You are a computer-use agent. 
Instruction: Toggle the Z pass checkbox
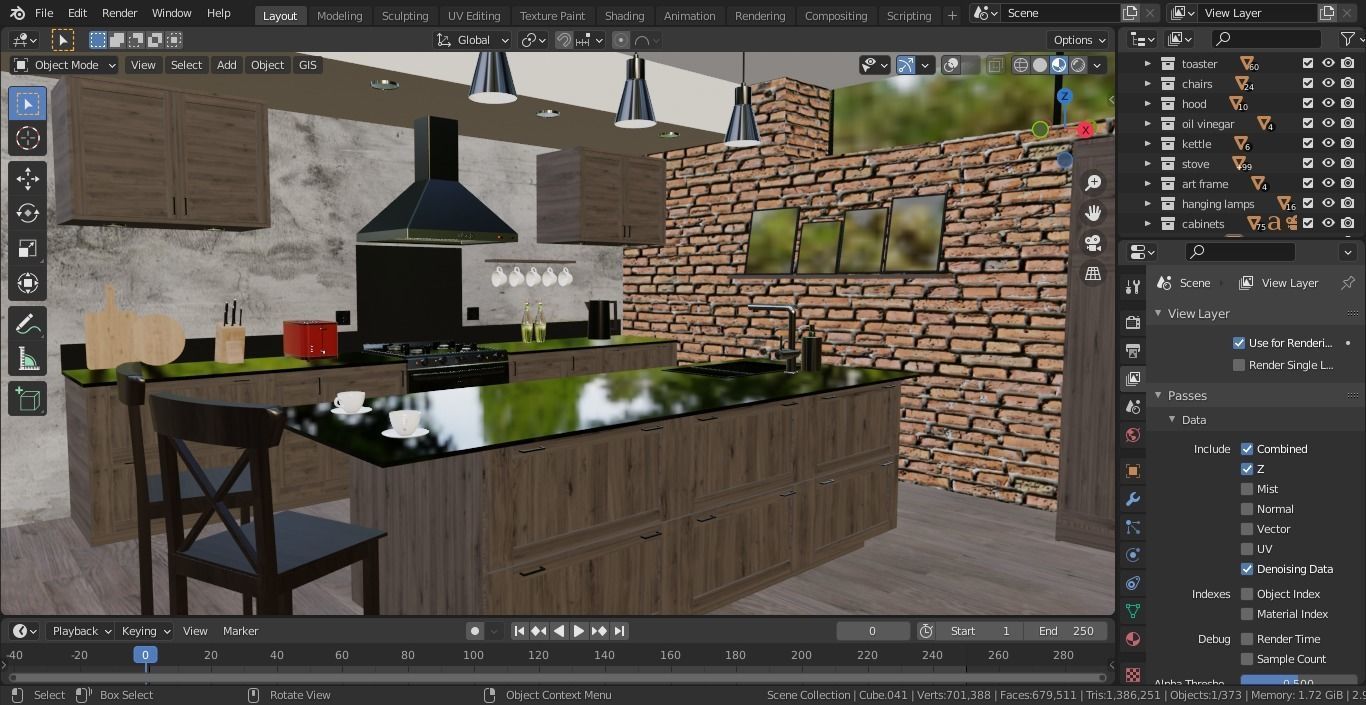coord(1247,469)
